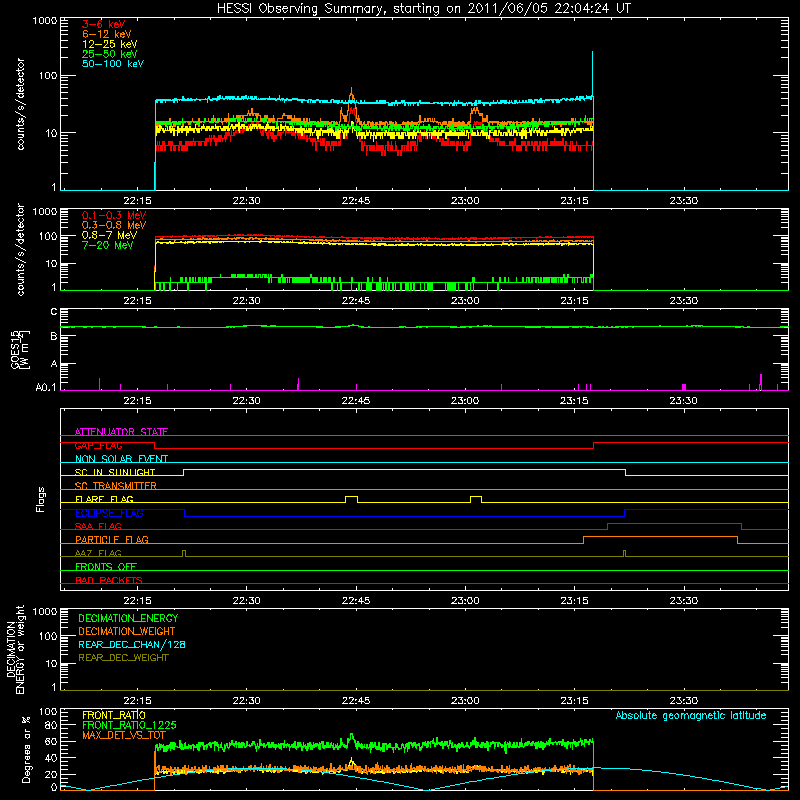Click the REAR_DEC_WEIGHT legend label
This screenshot has width=800, height=800.
tap(123, 658)
